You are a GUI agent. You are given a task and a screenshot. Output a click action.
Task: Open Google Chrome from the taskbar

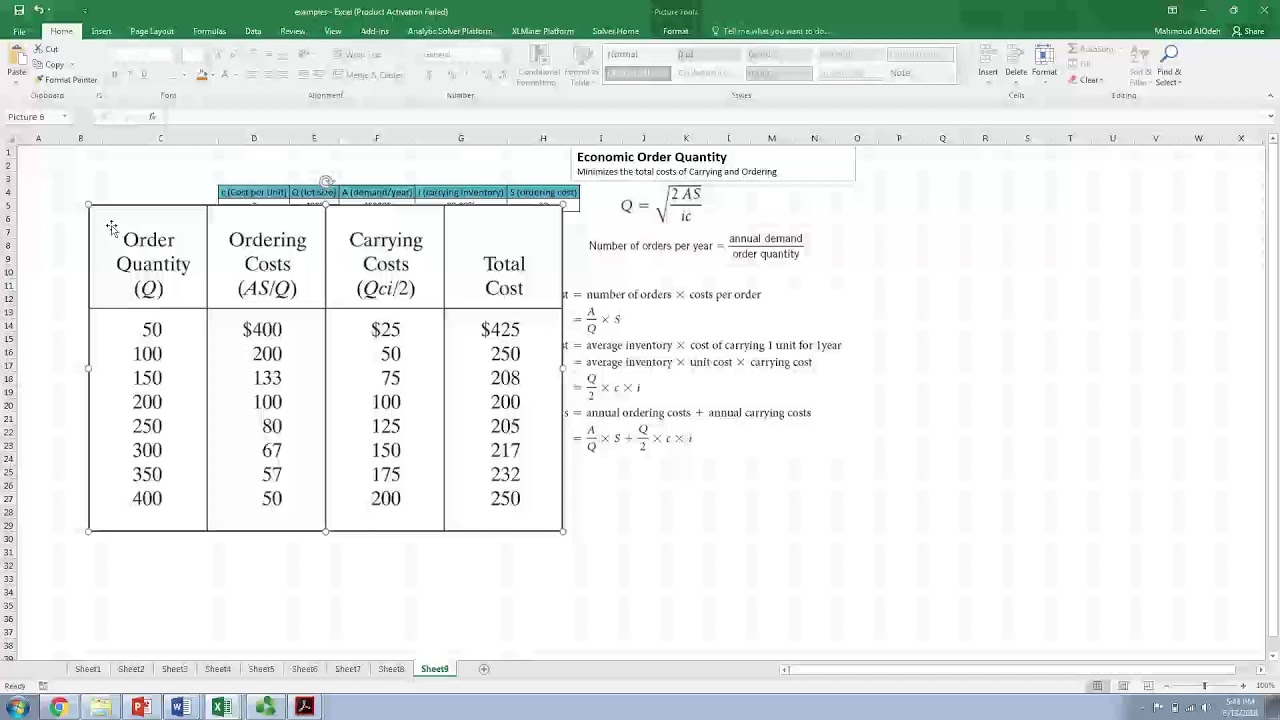[x=59, y=708]
